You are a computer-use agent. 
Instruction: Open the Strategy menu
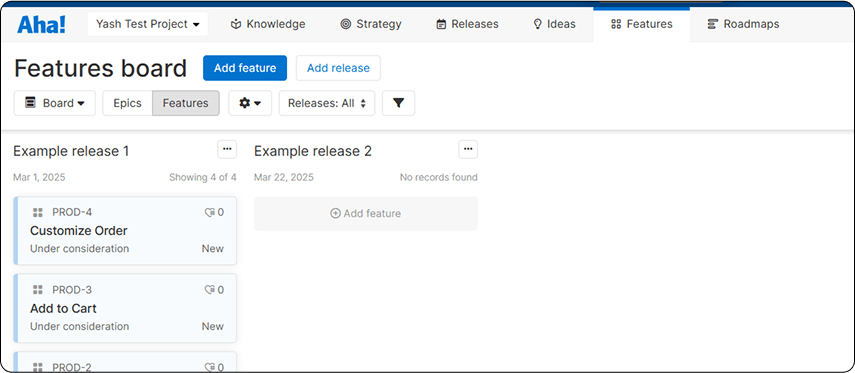coord(371,24)
